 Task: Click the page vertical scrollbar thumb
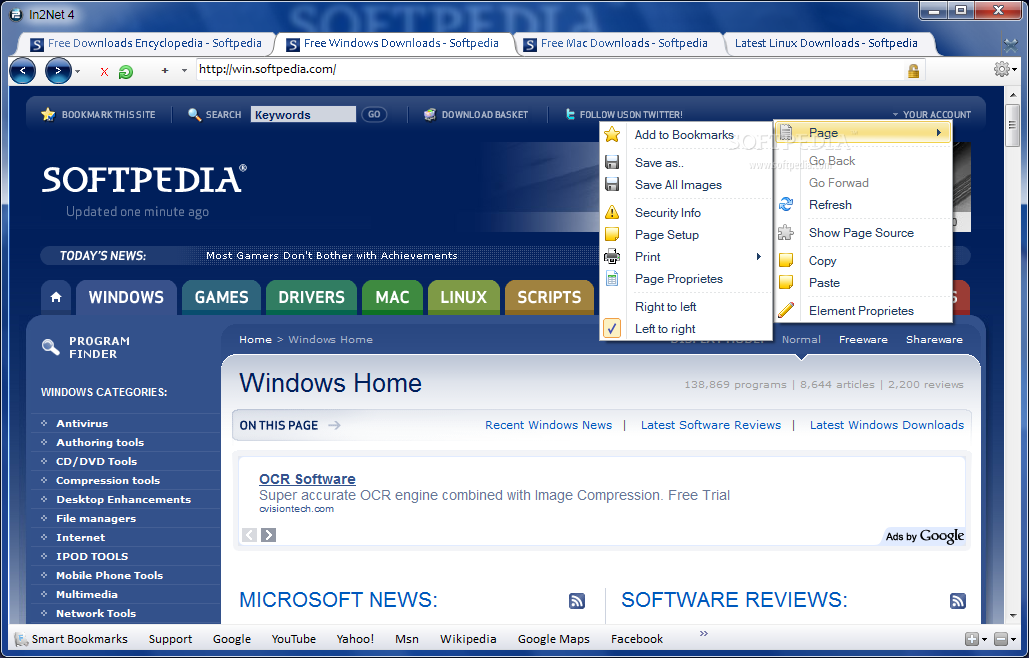point(1013,125)
